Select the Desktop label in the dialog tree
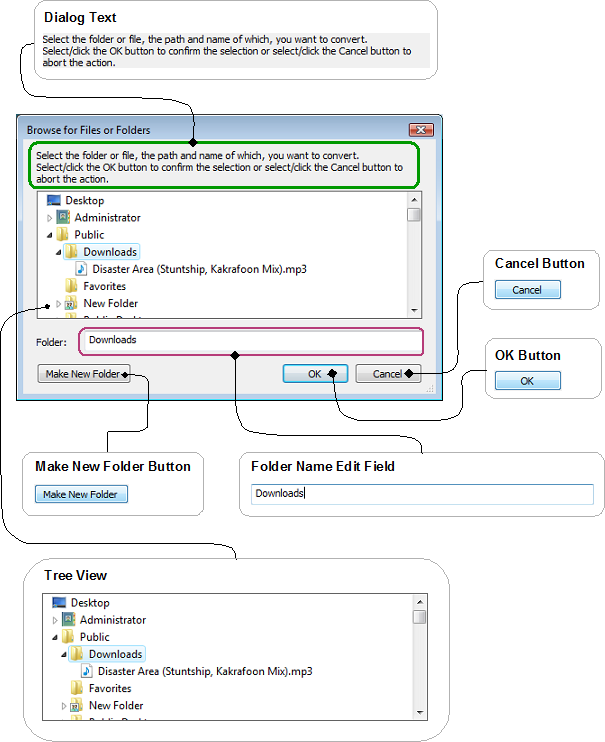This screenshot has height=742, width=605. coord(85,201)
